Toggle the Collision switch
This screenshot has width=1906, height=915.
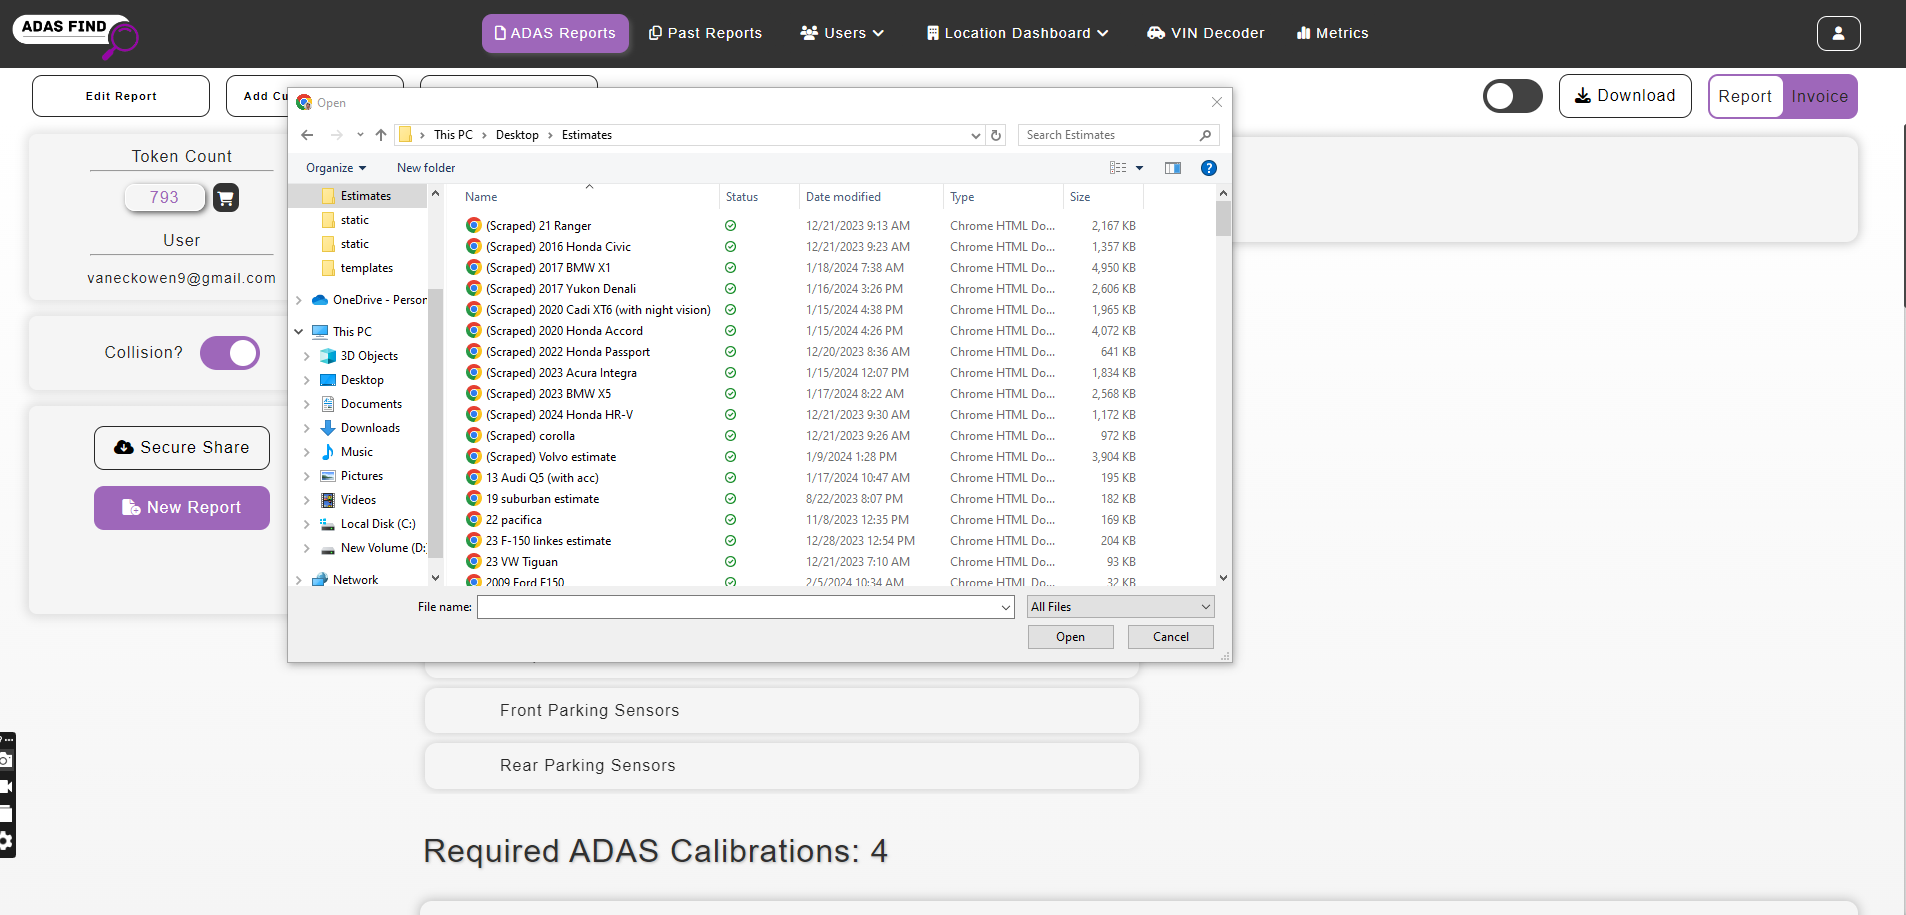(230, 353)
